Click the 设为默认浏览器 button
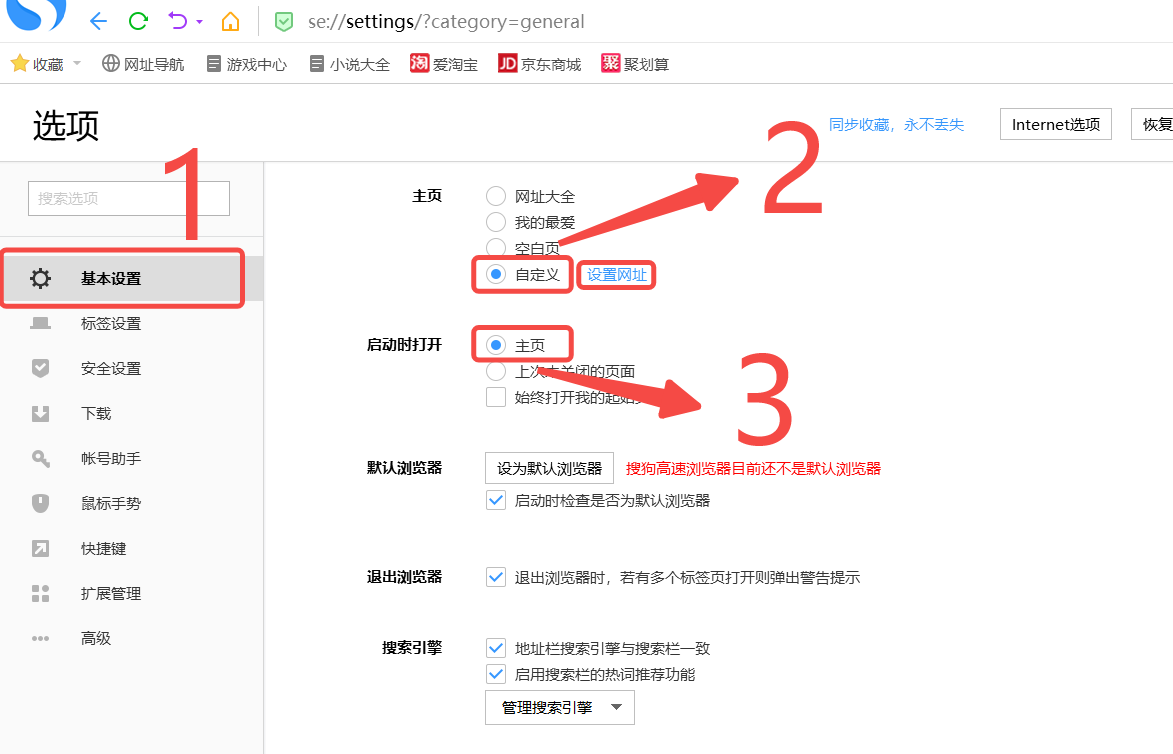Screen dimensions: 1173x754 549,468
